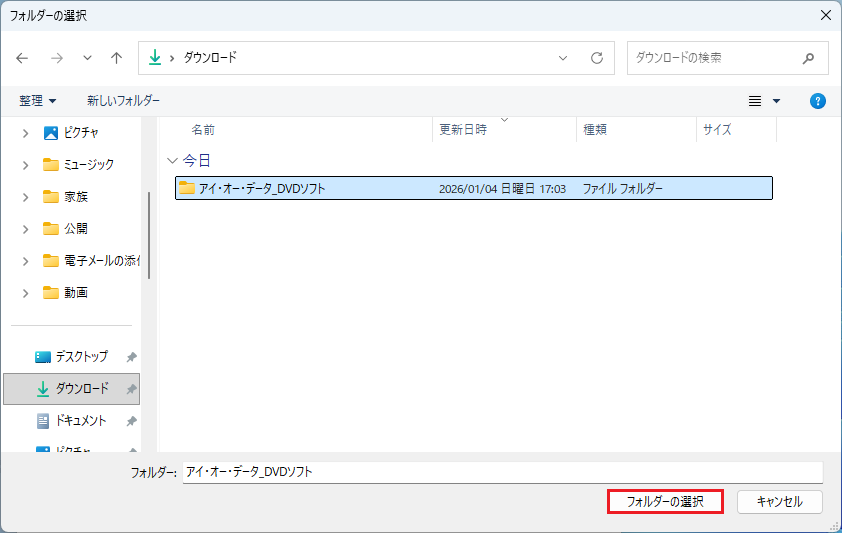Open the 整理 menu

[38, 101]
